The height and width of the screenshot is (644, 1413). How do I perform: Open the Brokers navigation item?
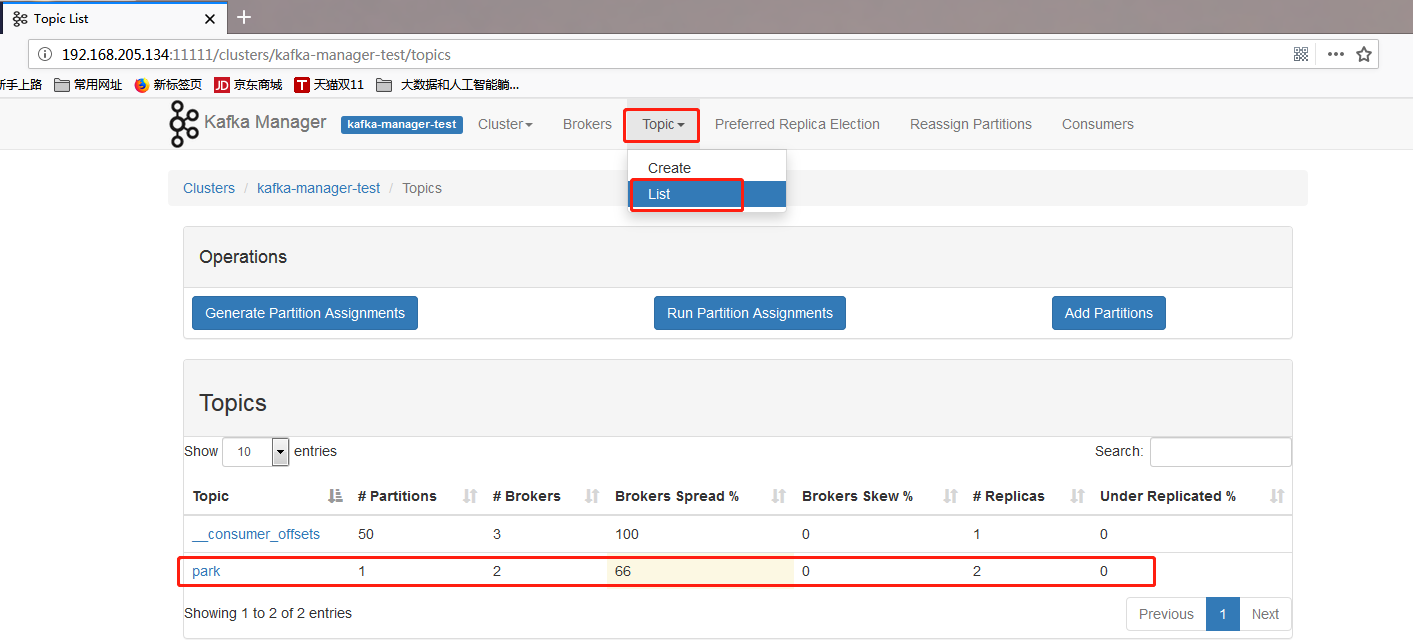[587, 124]
